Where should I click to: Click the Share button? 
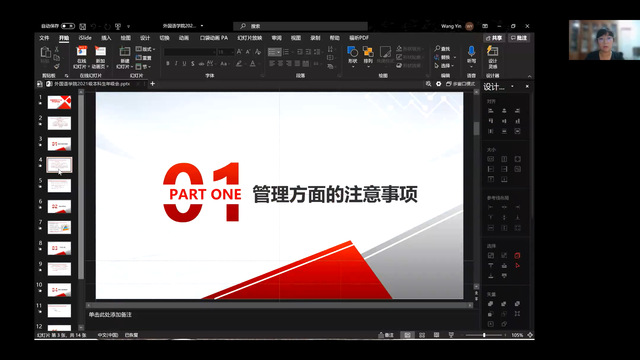(x=494, y=38)
